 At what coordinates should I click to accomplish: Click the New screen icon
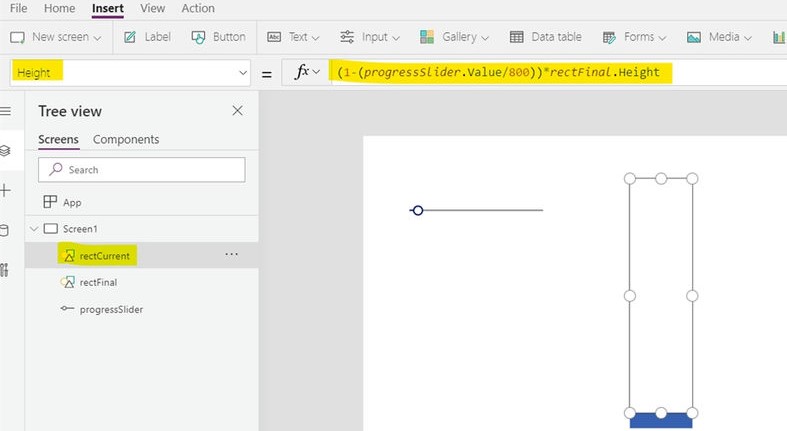click(17, 38)
